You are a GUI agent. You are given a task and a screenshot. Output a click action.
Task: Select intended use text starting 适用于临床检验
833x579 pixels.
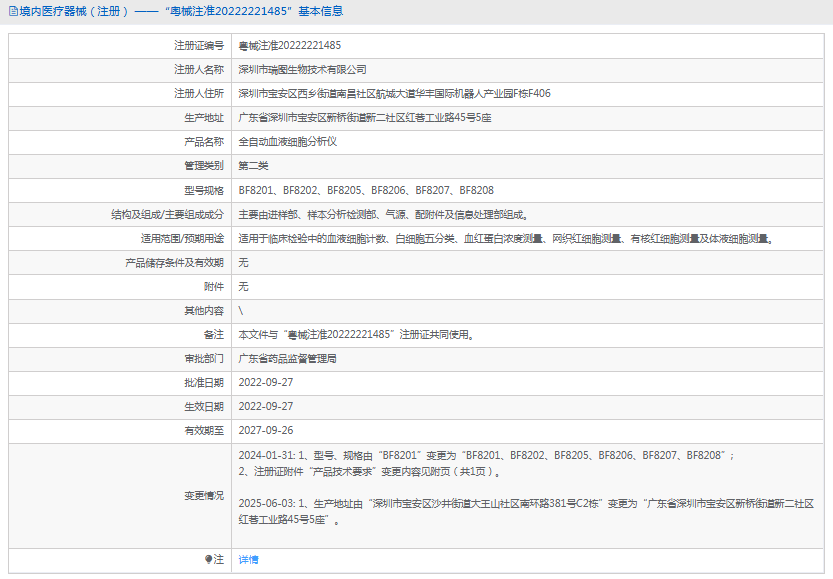point(506,239)
